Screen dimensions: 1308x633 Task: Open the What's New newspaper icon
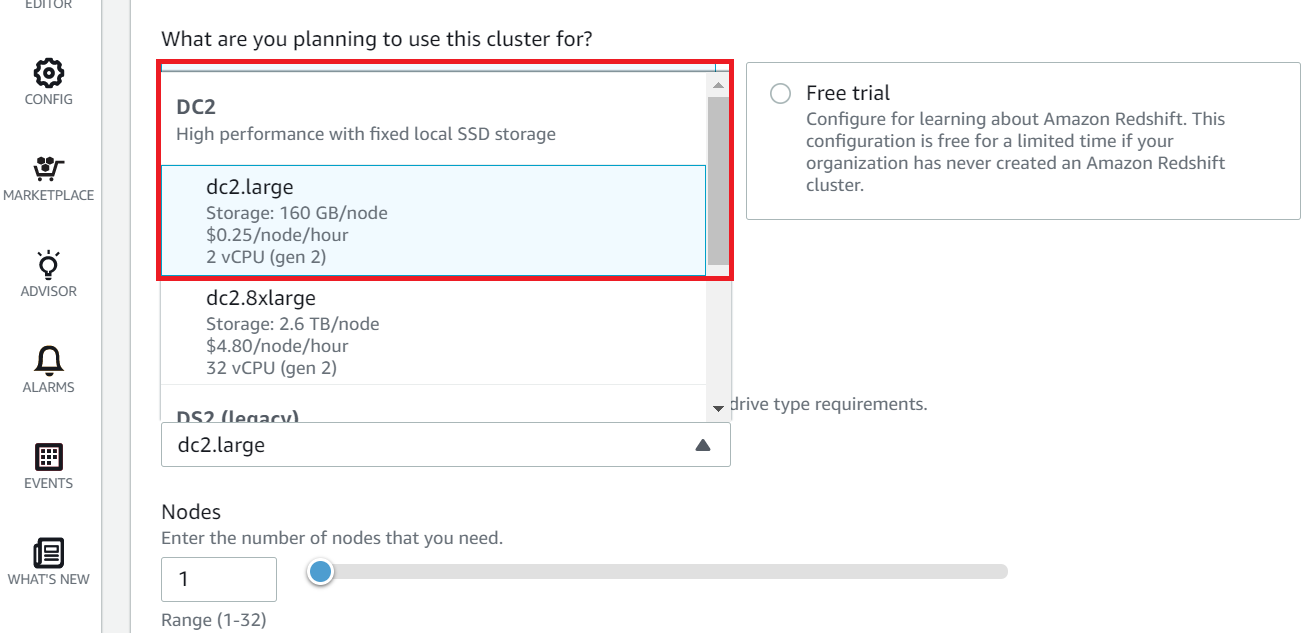[48, 553]
